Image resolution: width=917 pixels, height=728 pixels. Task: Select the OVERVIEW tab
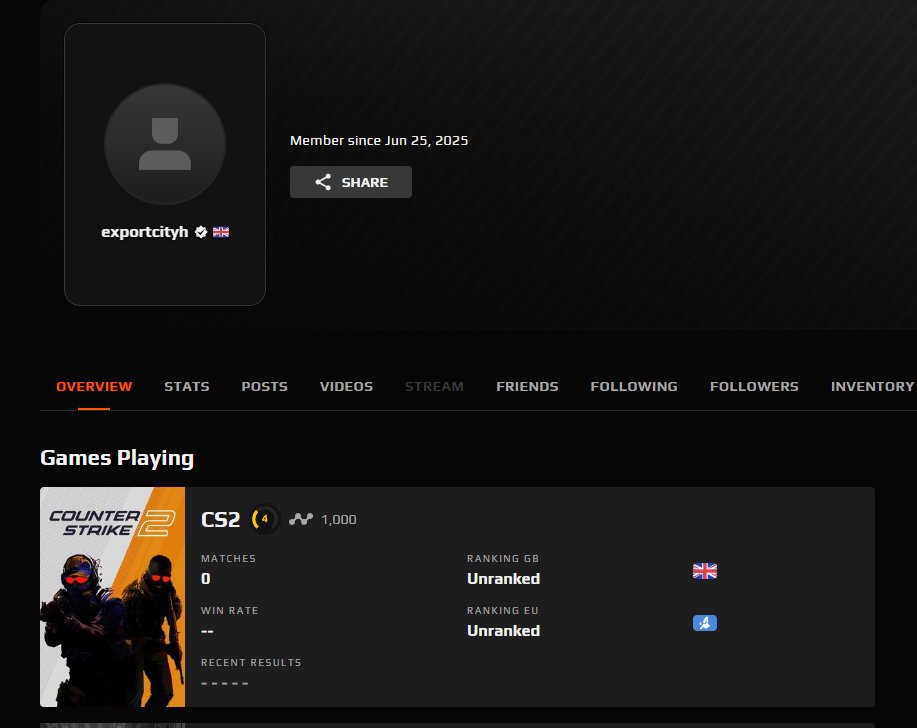click(94, 386)
